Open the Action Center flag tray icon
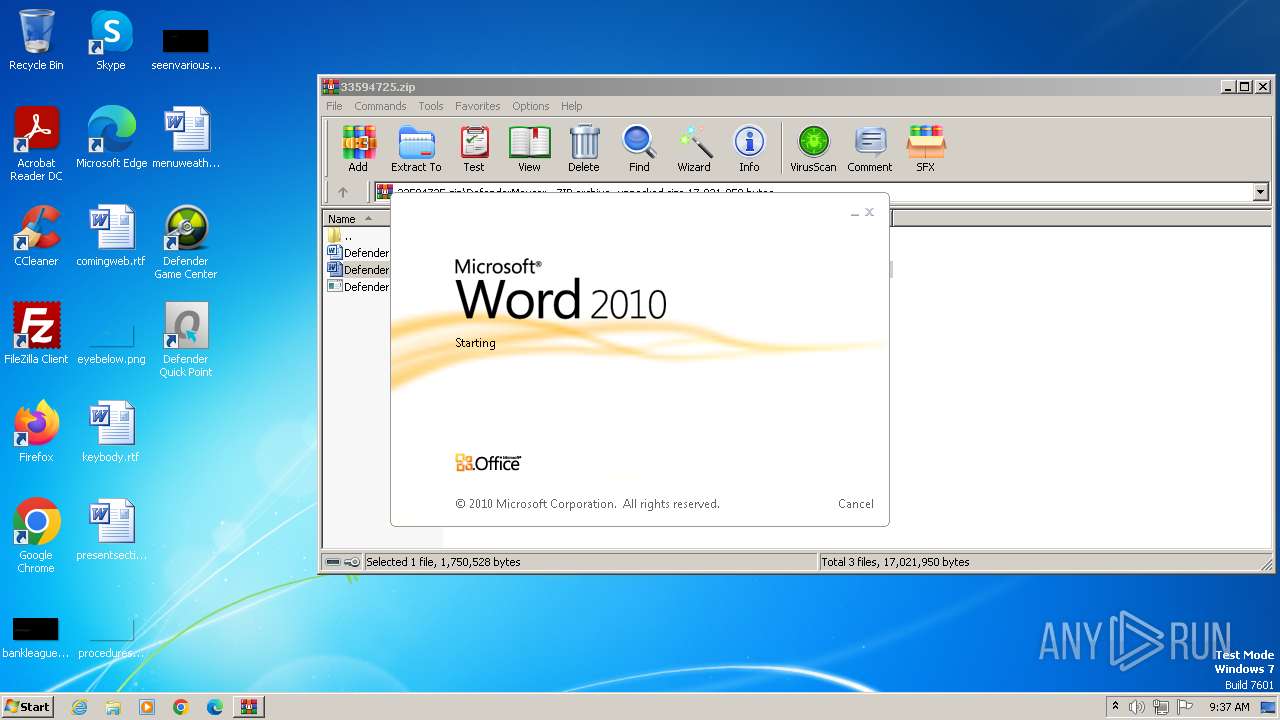Screen dimensions: 1280x720 (1185, 707)
